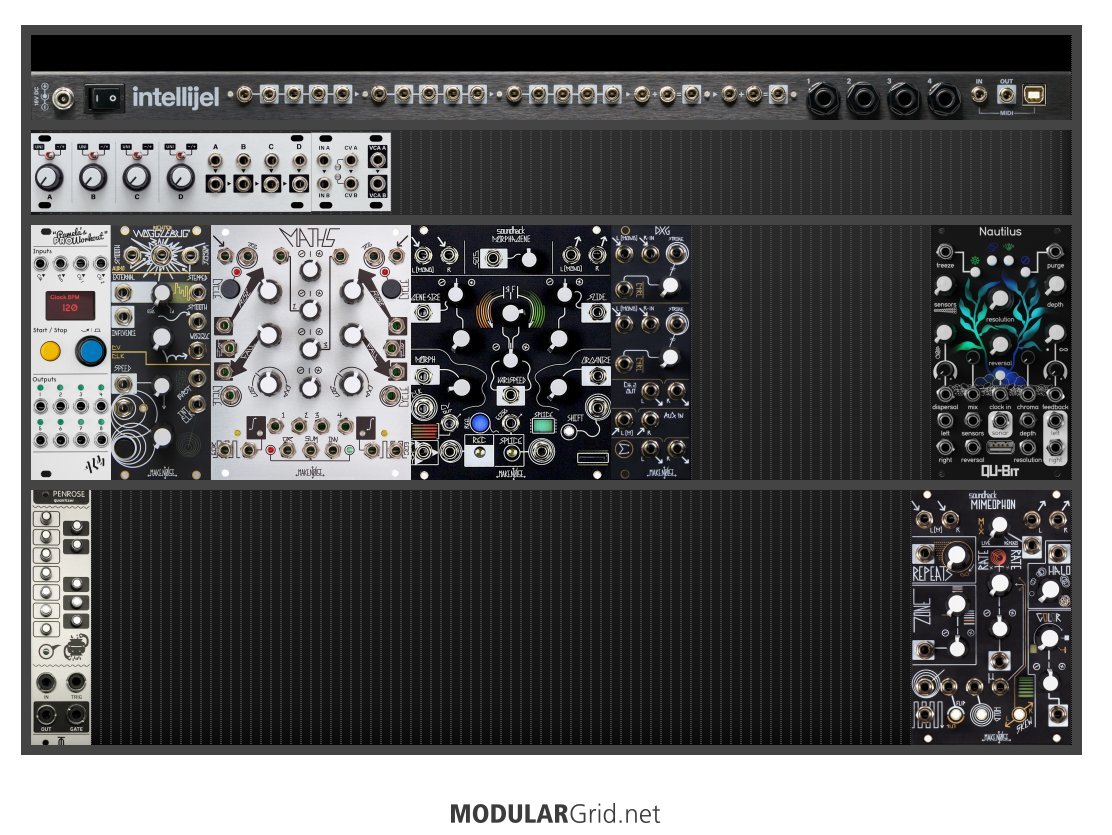1112x835 pixels.
Task: Click the lower SPLICE button on Morphagene
Action: pyautogui.click(x=510, y=453)
